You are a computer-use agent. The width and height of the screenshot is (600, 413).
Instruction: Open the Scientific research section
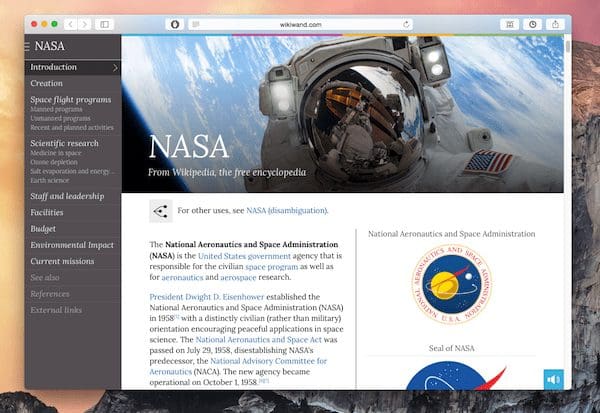[x=64, y=143]
